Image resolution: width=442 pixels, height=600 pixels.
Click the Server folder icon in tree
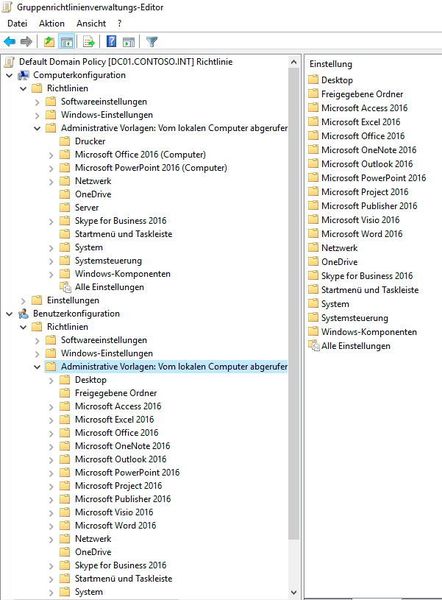coord(65,207)
